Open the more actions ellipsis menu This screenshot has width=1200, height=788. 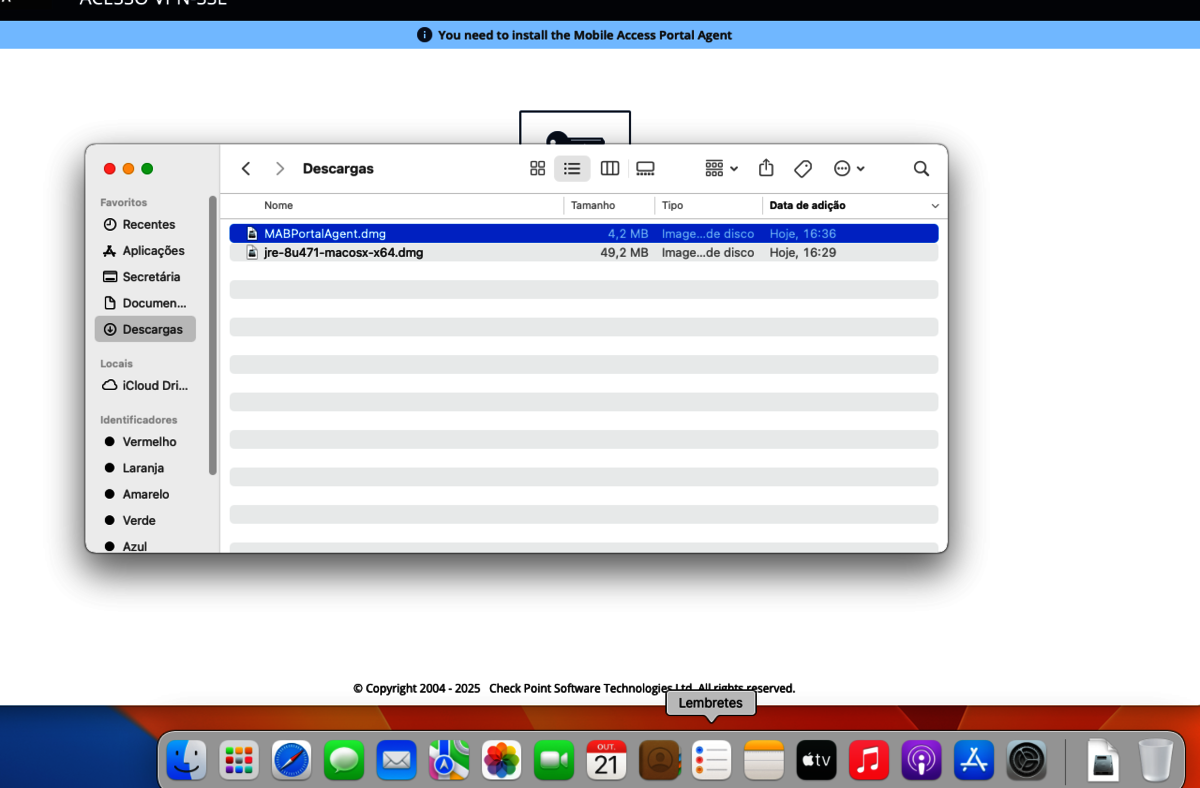[849, 169]
